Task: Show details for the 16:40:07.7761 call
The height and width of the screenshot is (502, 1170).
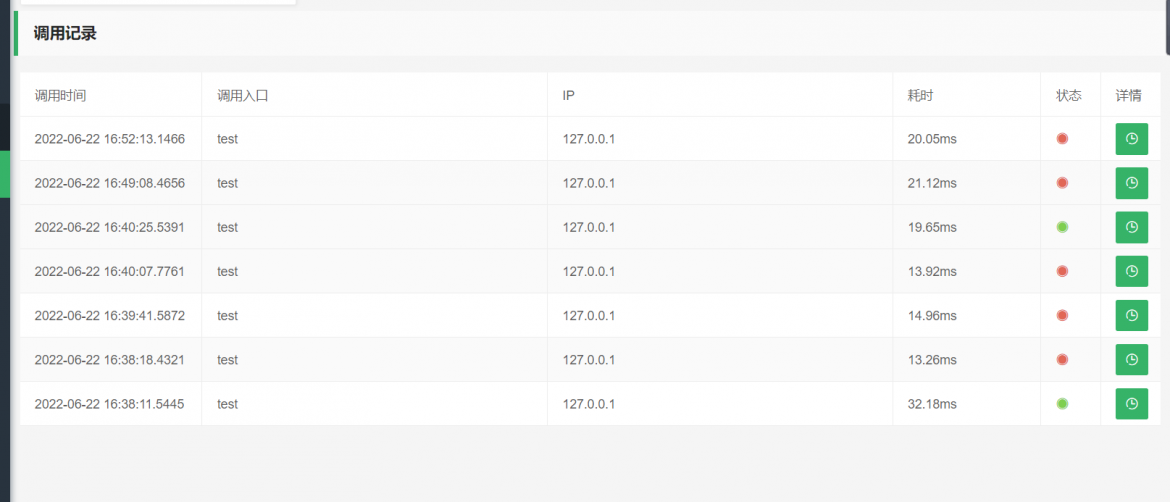Action: (x=1131, y=271)
